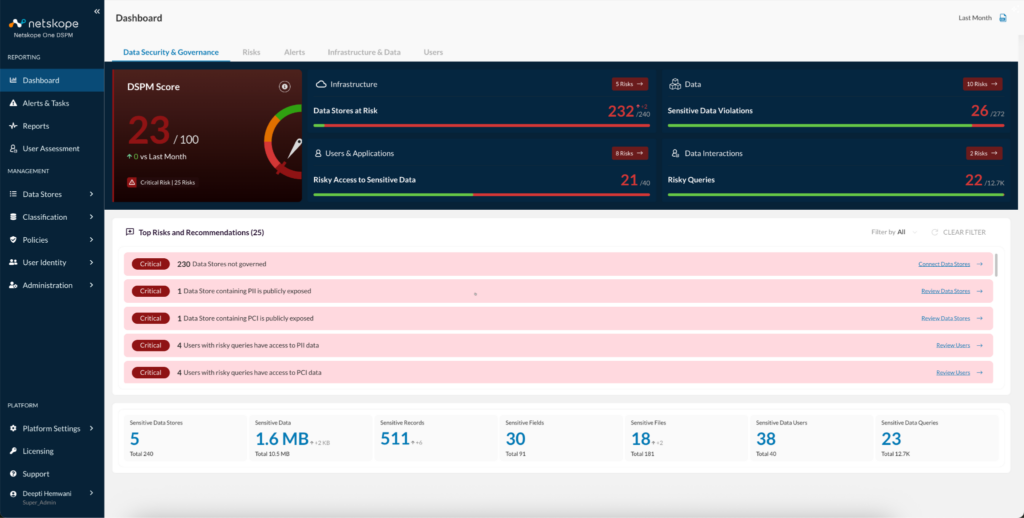The height and width of the screenshot is (518, 1024).
Task: Click the DSPM Score info icon
Action: pyautogui.click(x=284, y=87)
